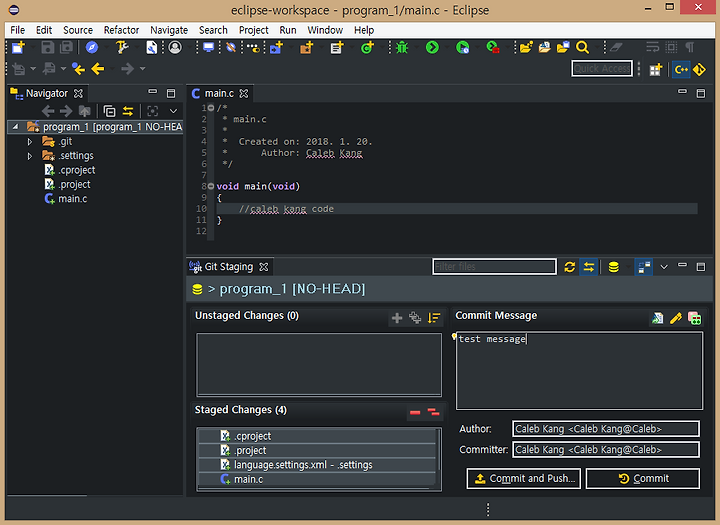Screen dimensions: 720x525
Task: Open the Navigate menu
Action: [x=169, y=30]
